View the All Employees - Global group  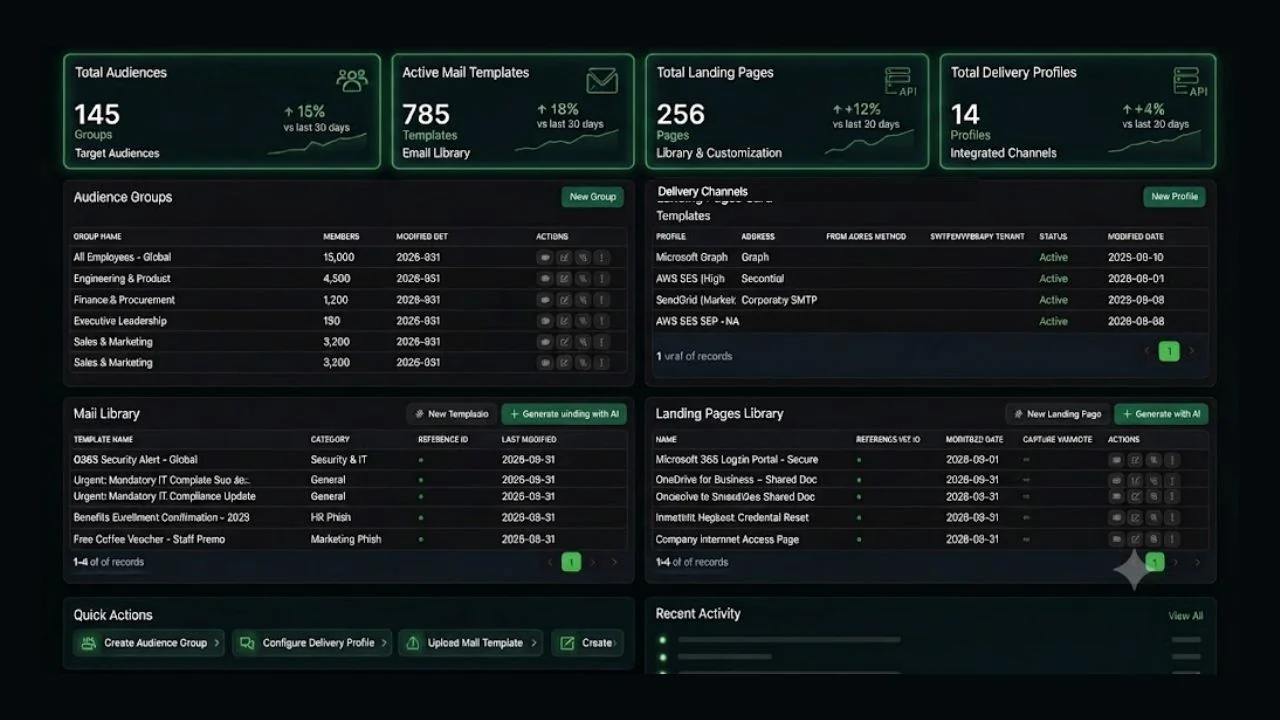545,257
